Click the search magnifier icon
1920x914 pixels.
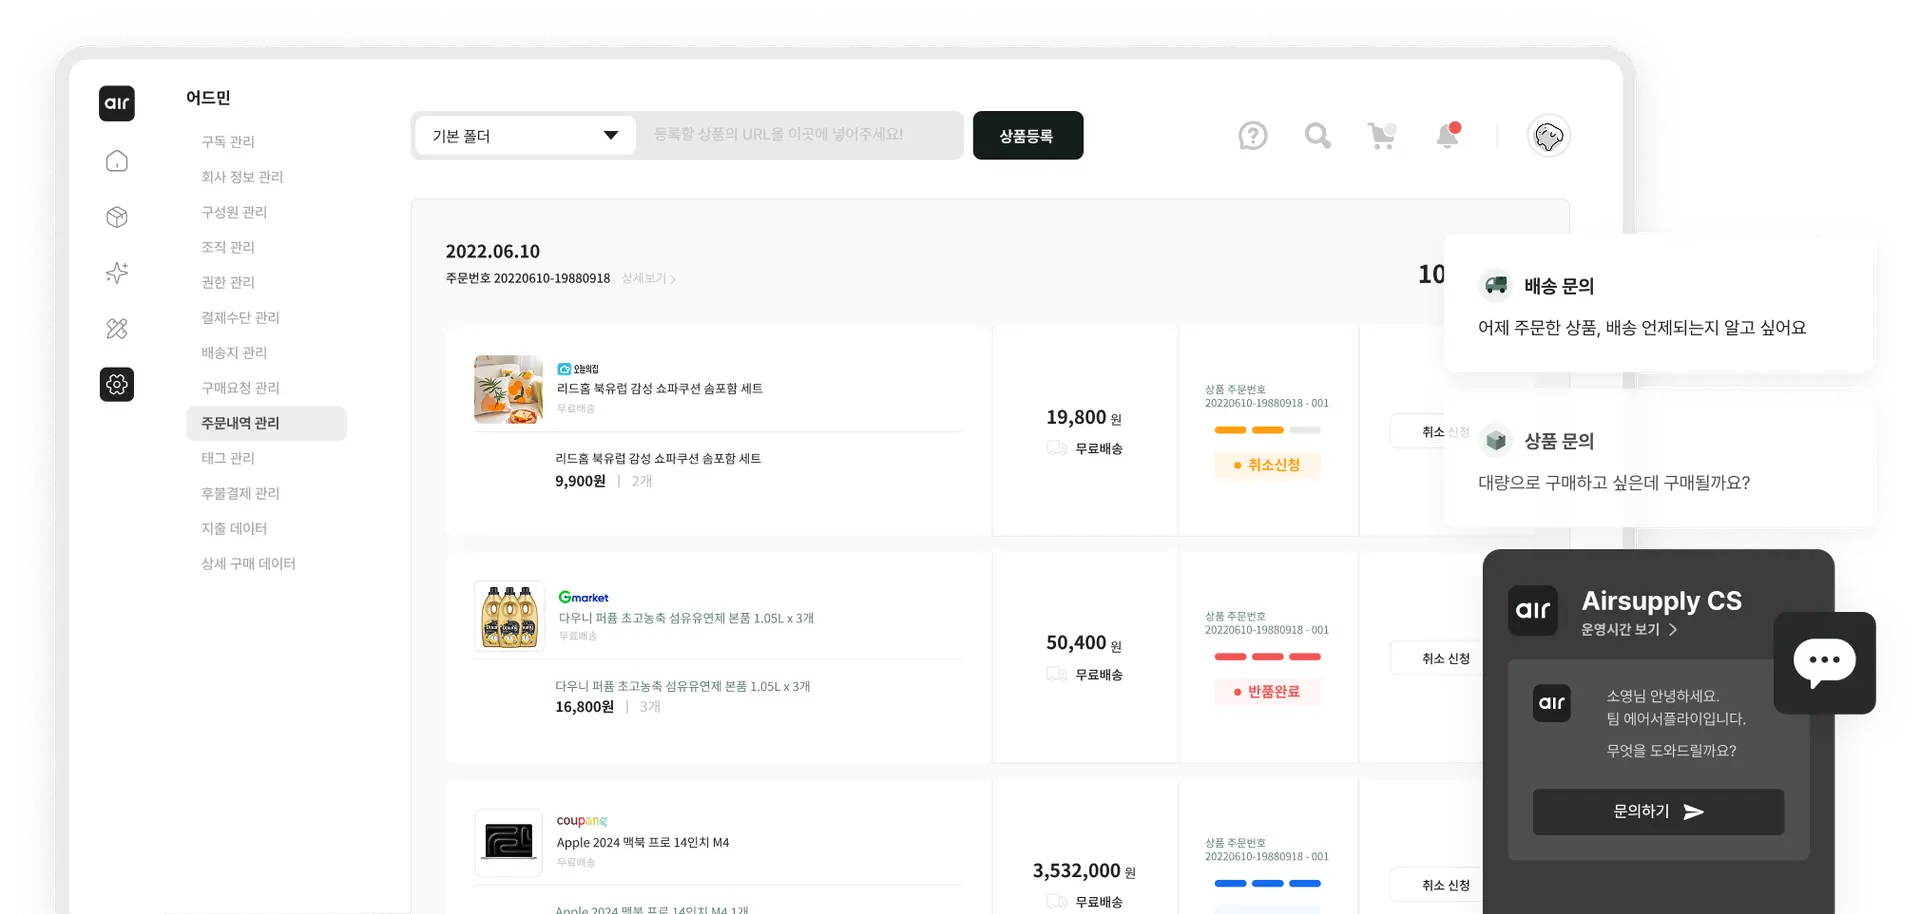1317,136
